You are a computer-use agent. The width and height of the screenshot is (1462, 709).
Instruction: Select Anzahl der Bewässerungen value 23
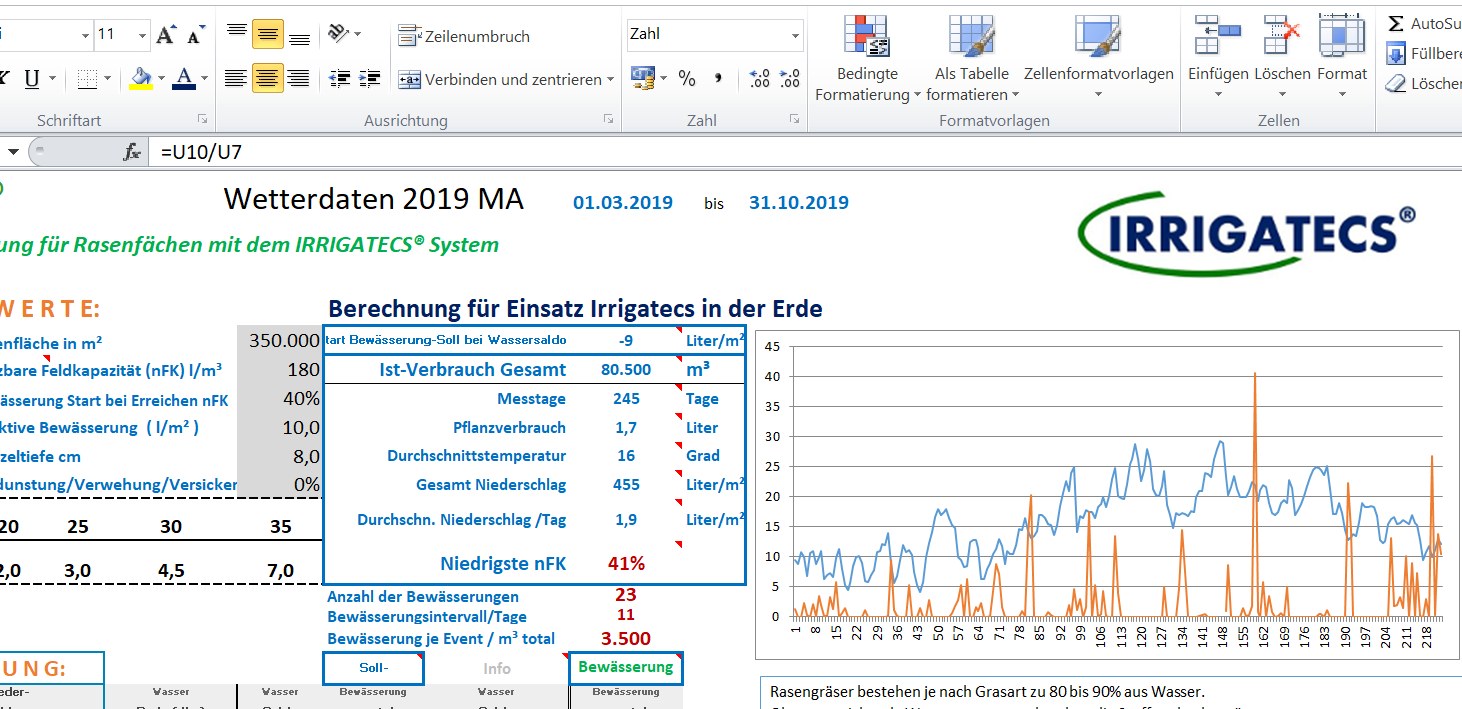point(626,595)
